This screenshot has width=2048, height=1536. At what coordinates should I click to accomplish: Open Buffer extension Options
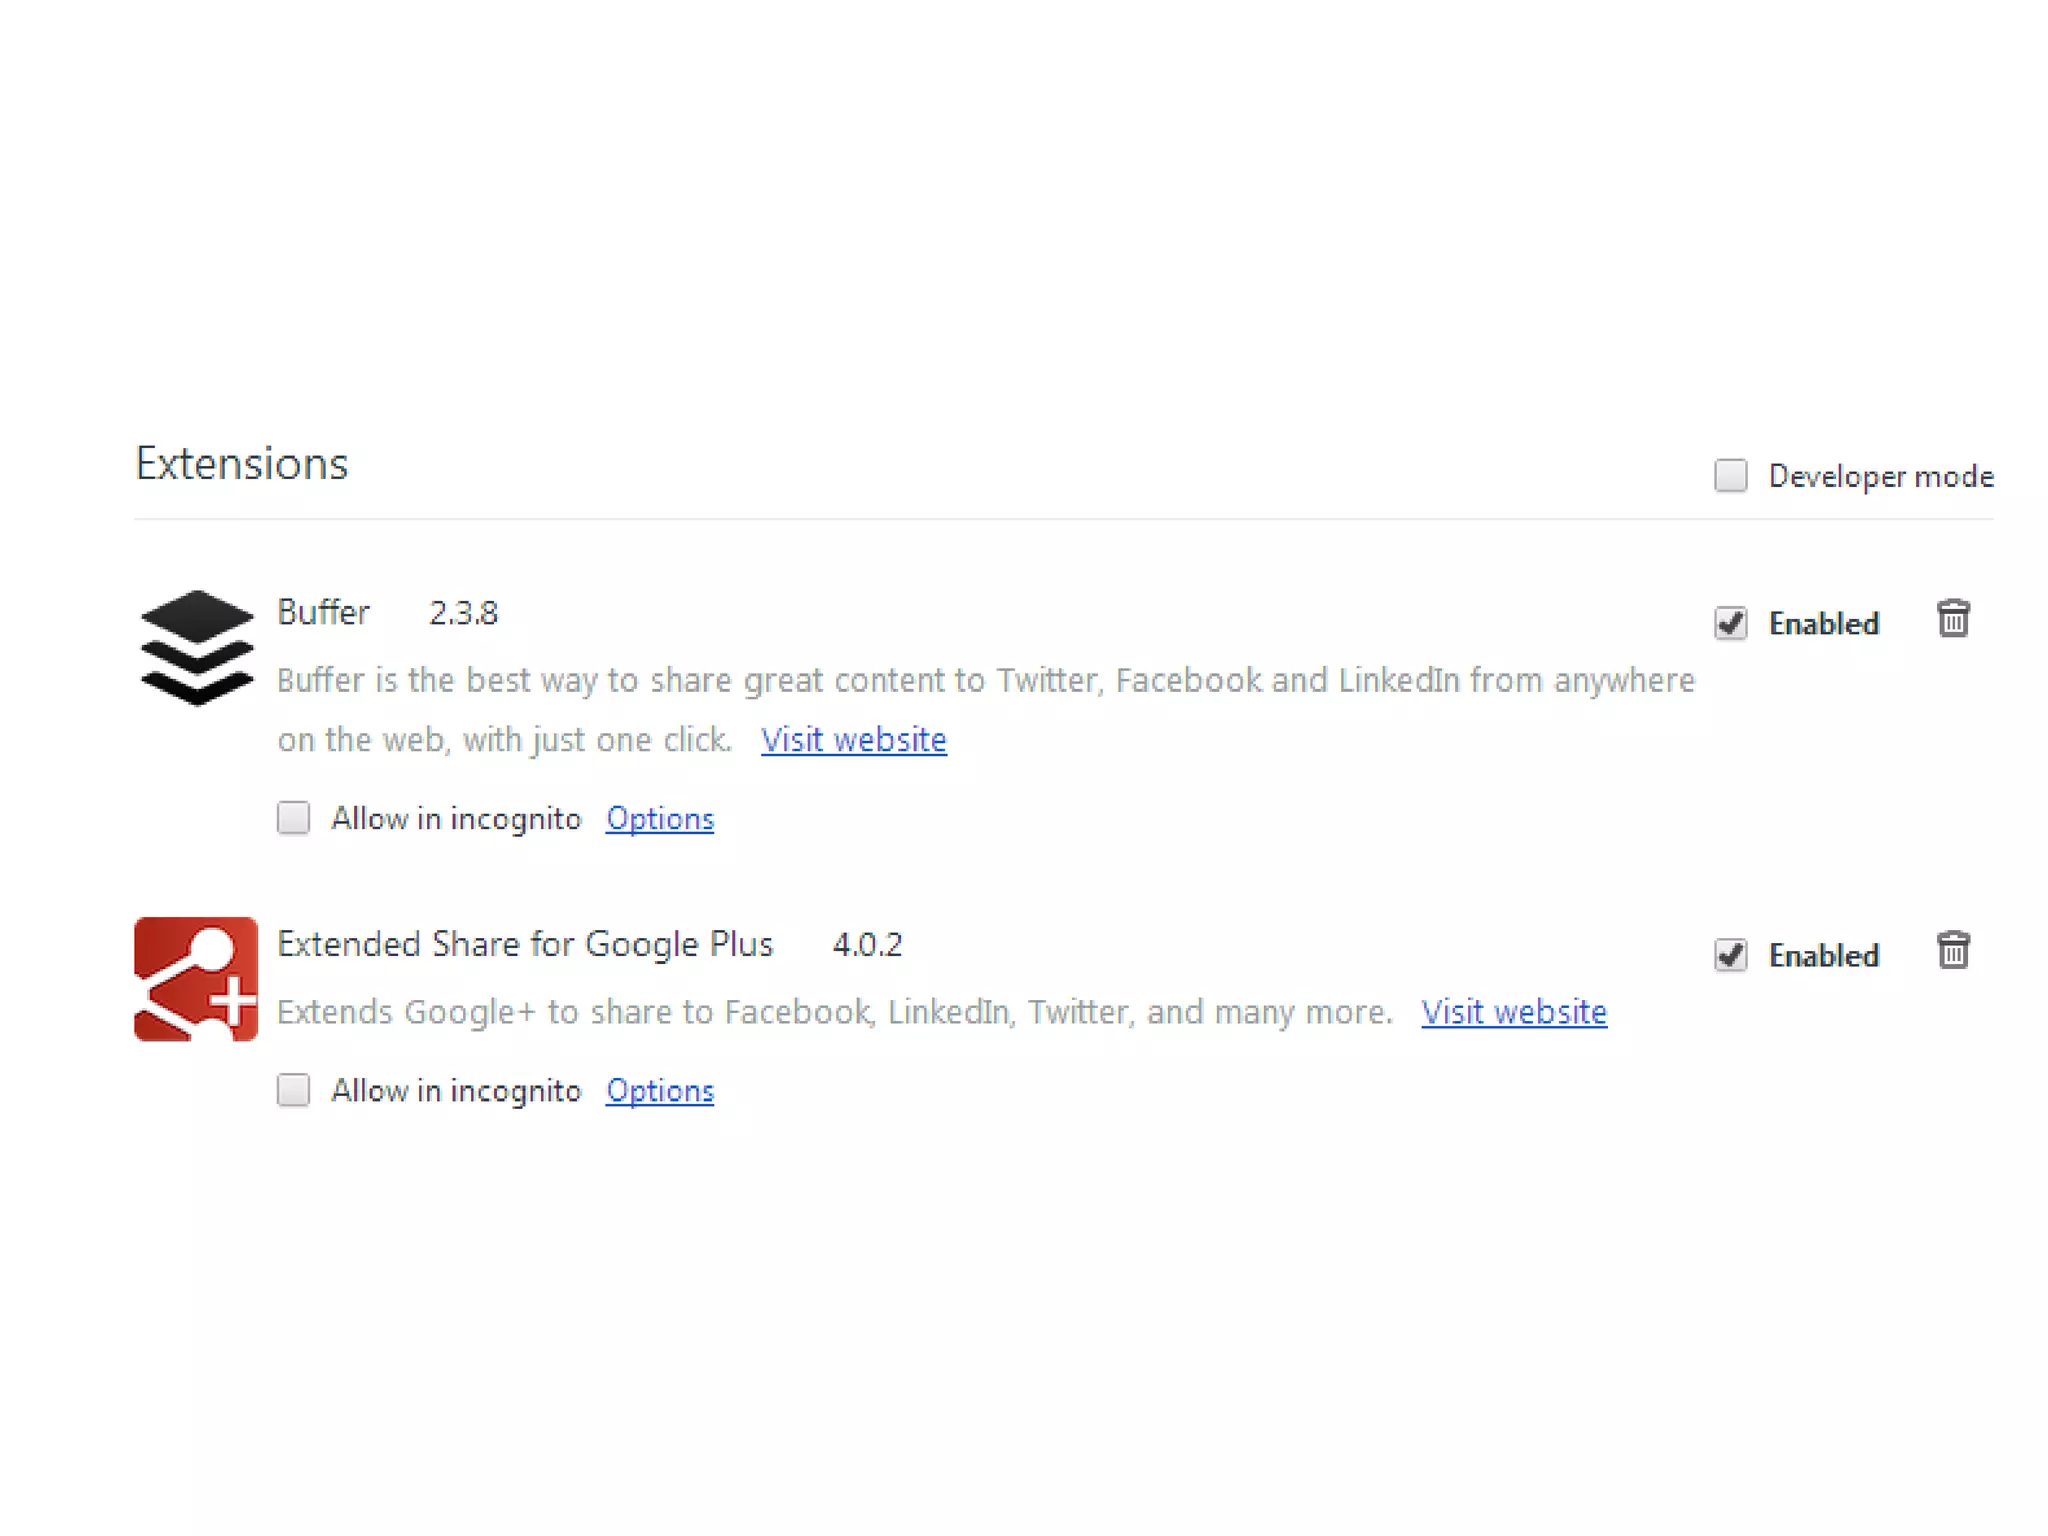tap(660, 819)
